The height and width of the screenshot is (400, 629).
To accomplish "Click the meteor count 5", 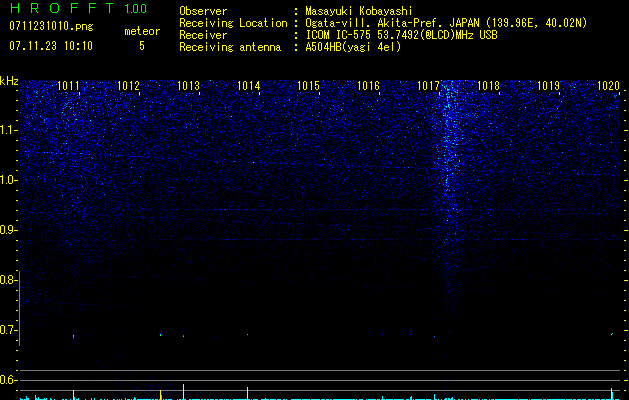I will click(142, 46).
